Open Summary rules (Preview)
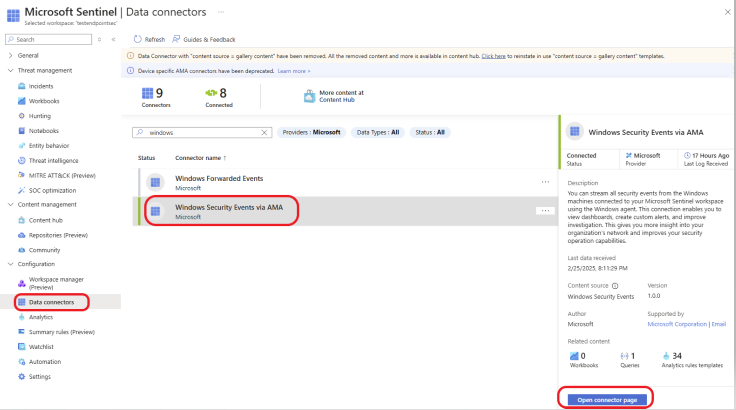The image size is (736, 410). click(x=61, y=332)
